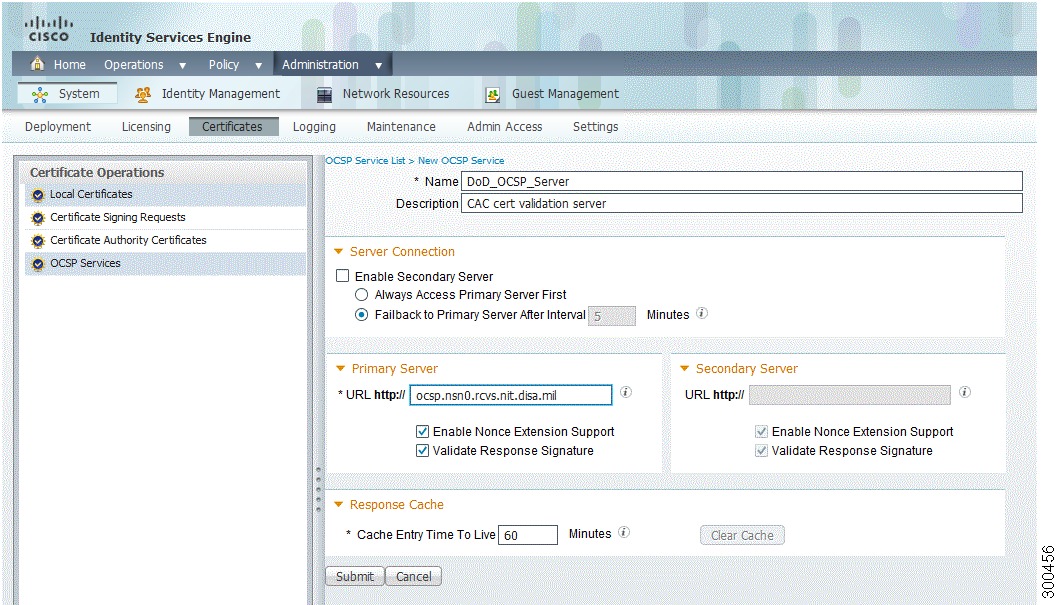Enable the Secondary Server checkbox

[x=343, y=276]
